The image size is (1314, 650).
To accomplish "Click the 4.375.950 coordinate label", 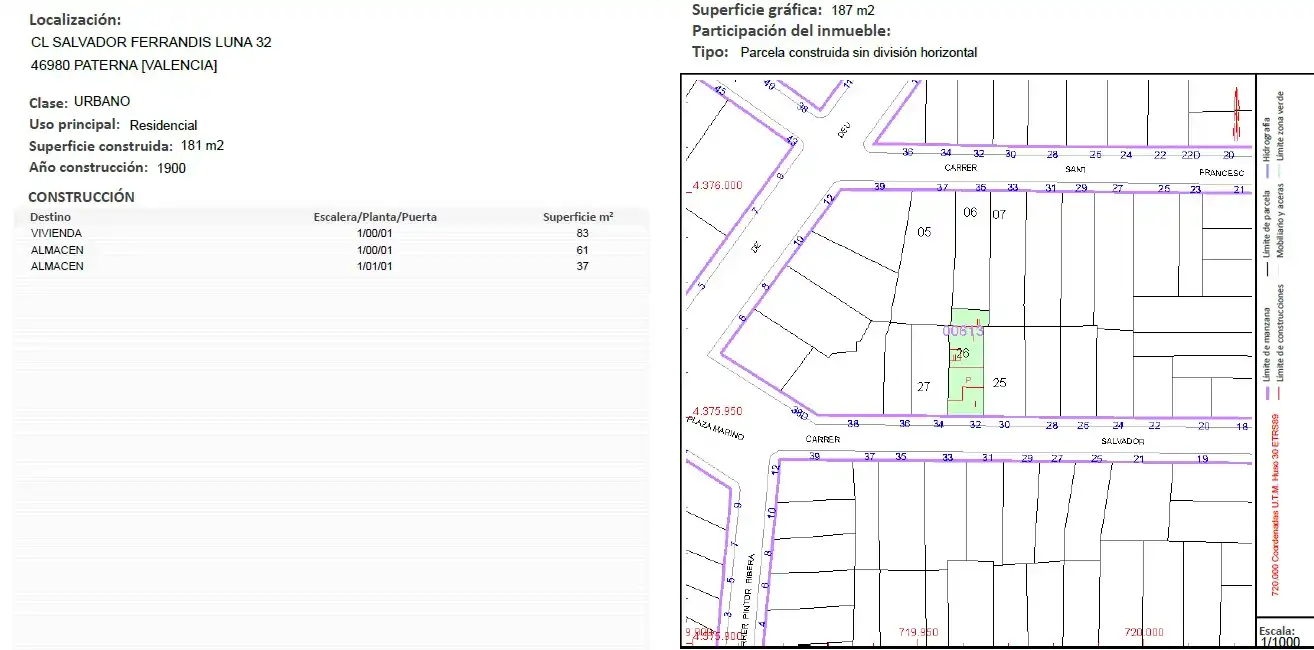I will tap(717, 411).
